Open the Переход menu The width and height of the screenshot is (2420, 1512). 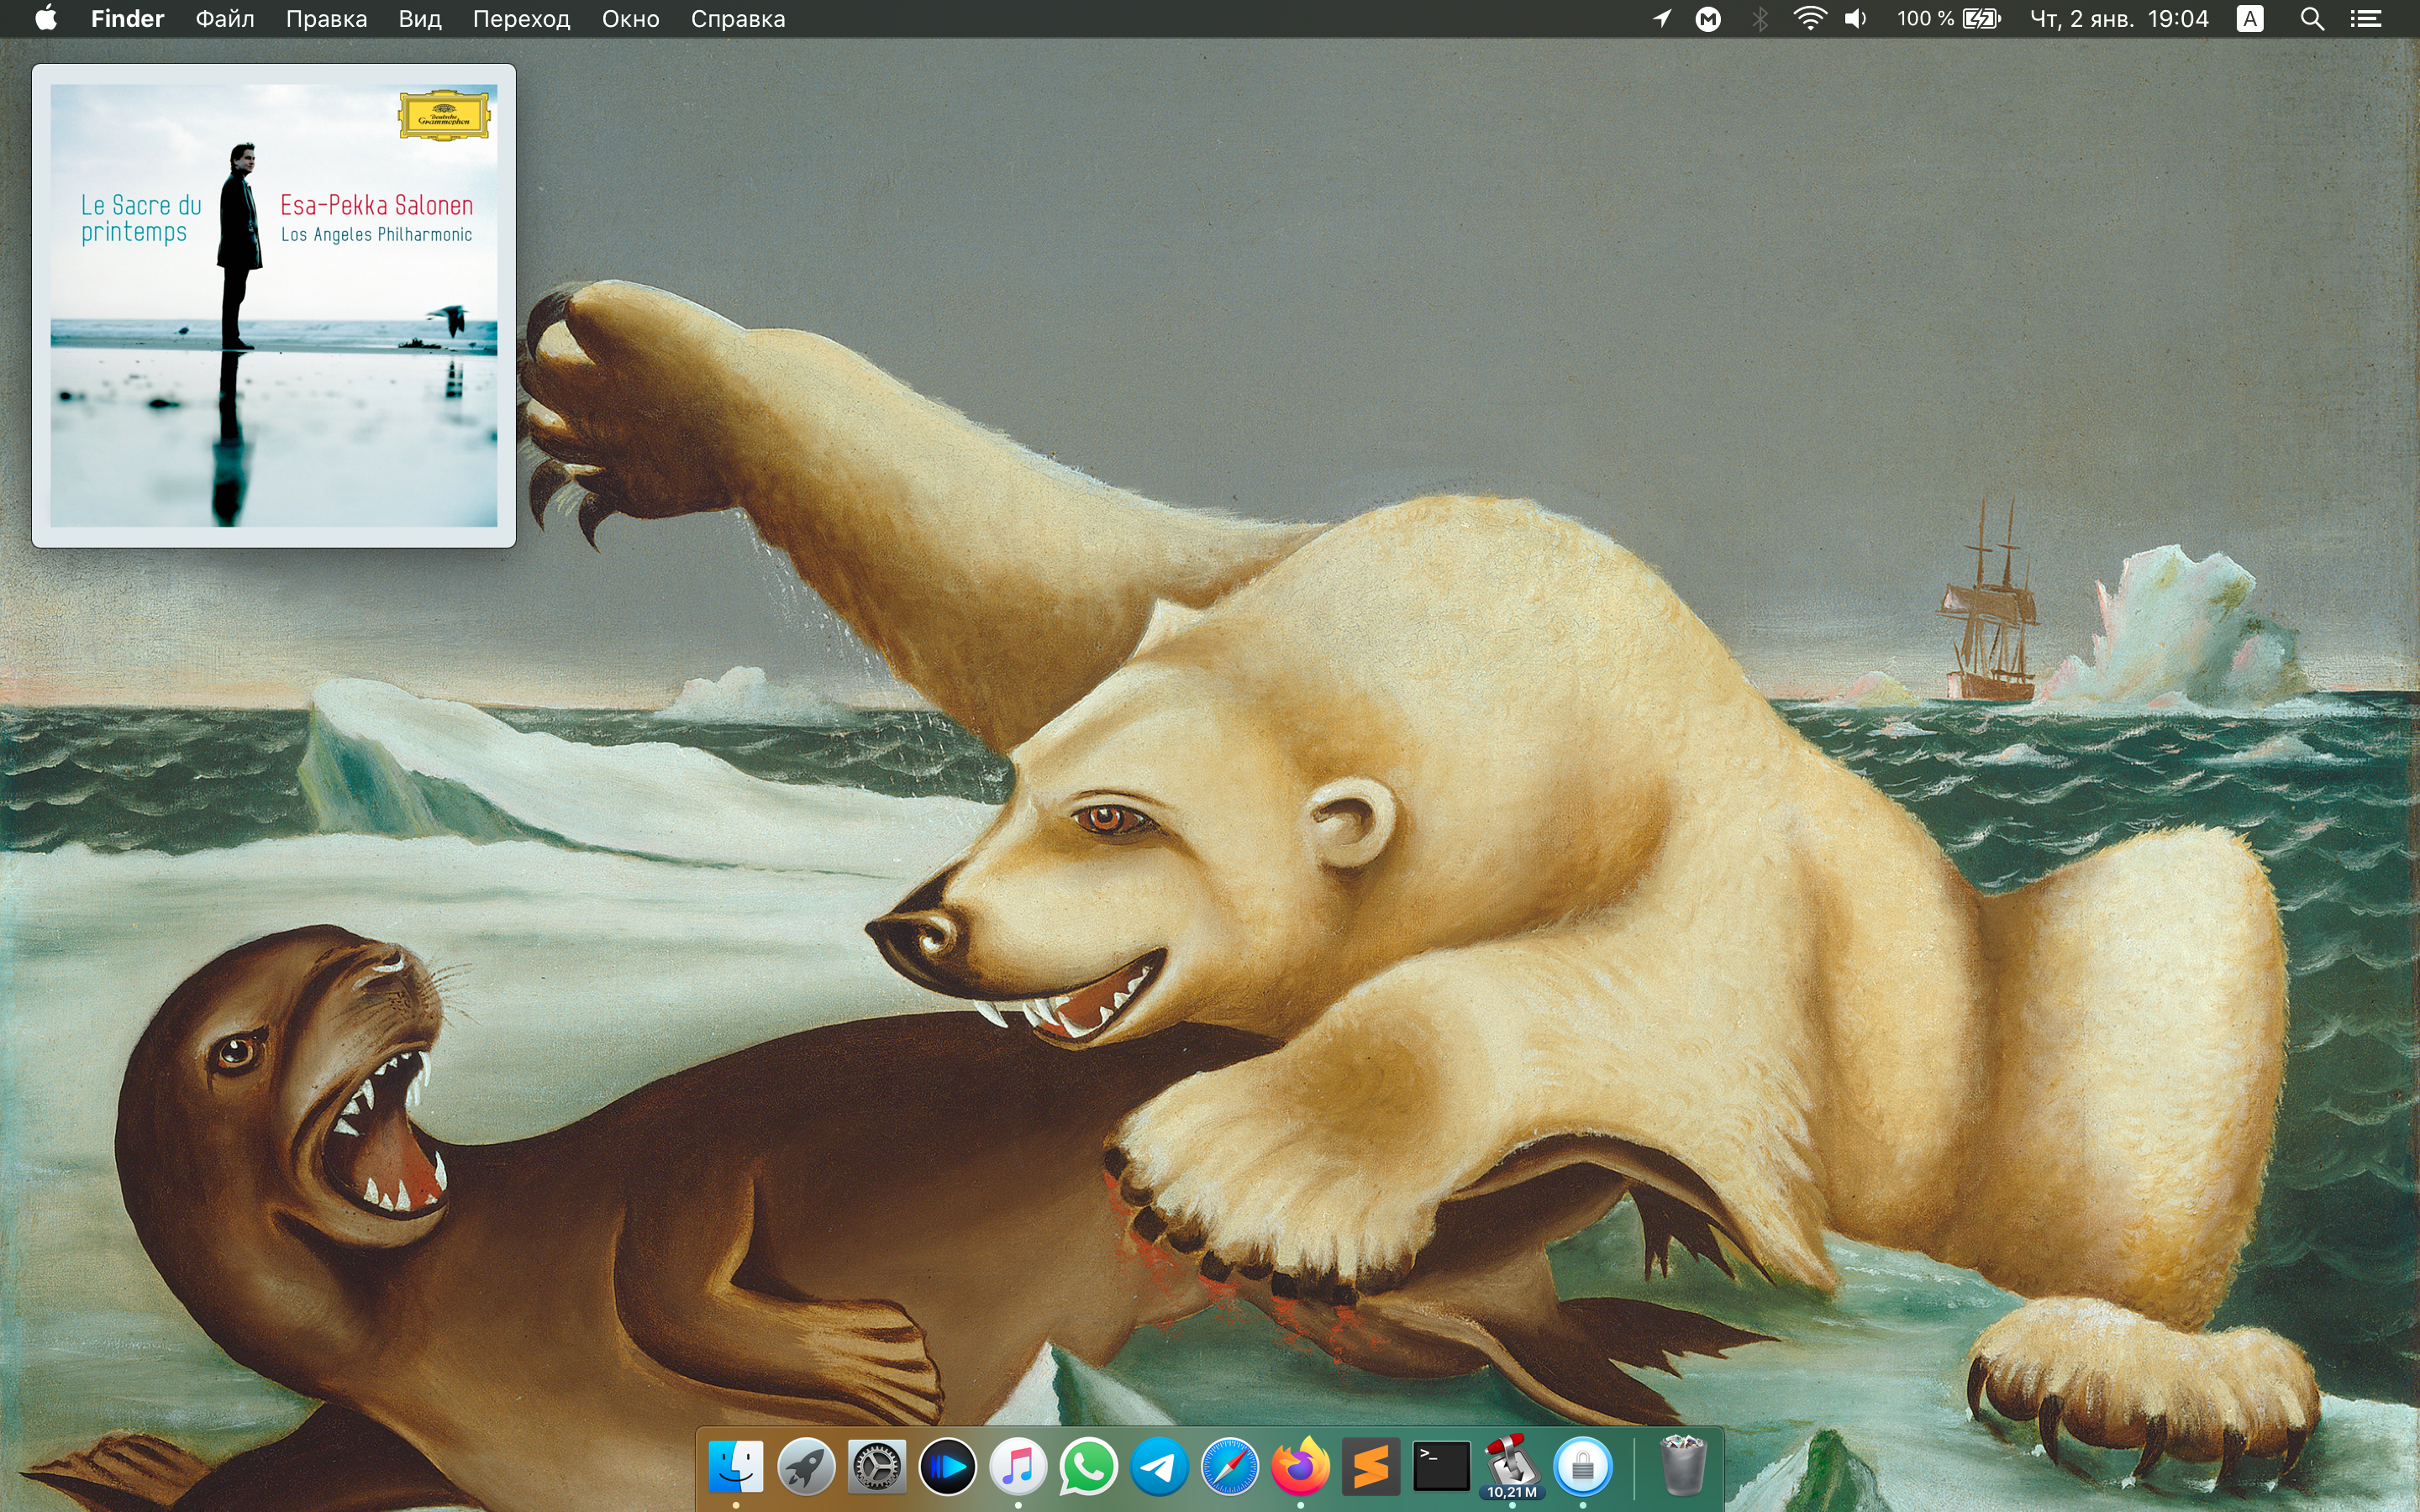521,19
